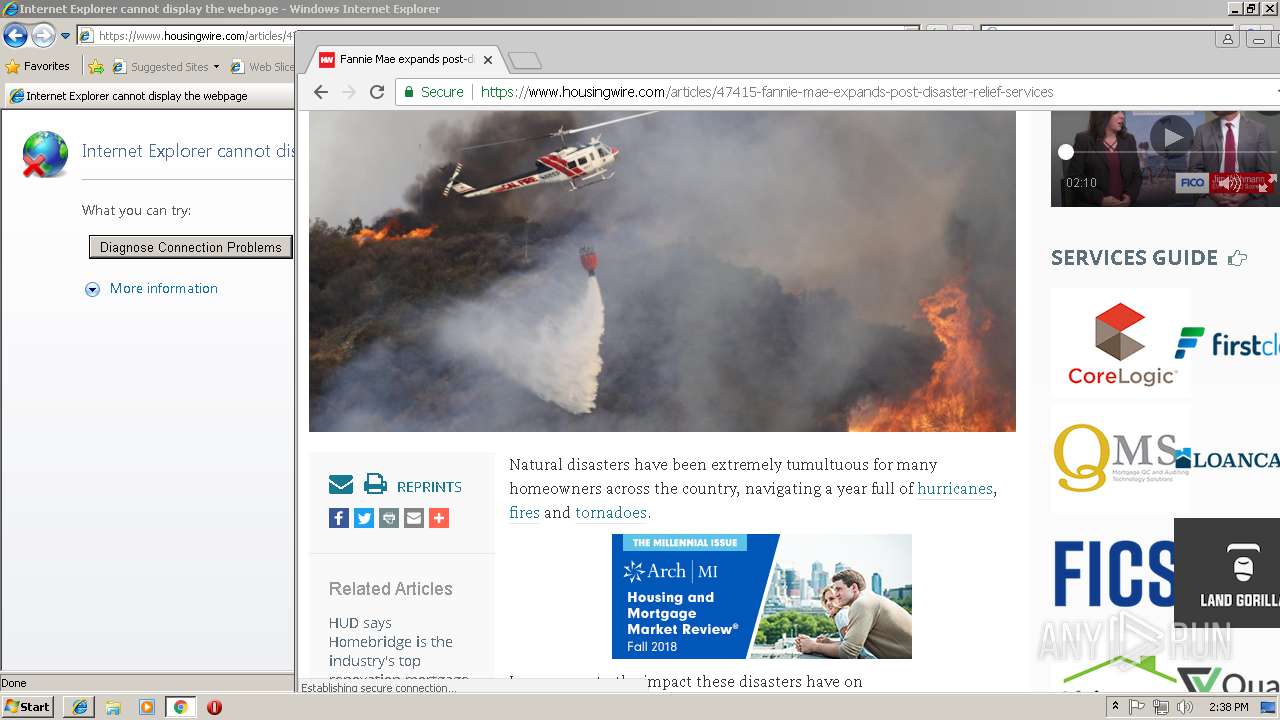Click the Arch MI Housing Market Review ad
Screen dimensions: 1280x720
pyautogui.click(x=762, y=596)
